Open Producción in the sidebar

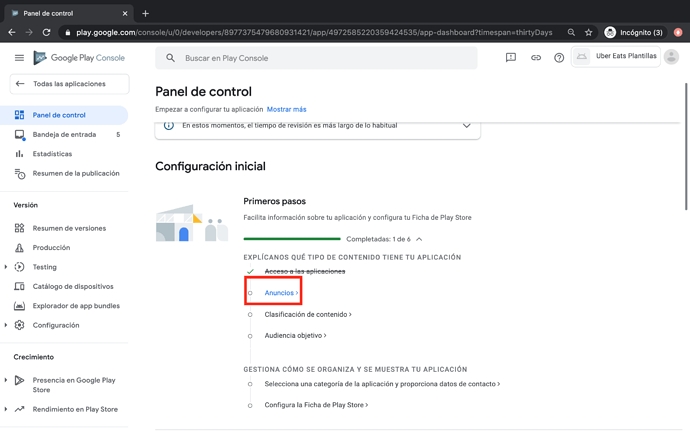51,247
